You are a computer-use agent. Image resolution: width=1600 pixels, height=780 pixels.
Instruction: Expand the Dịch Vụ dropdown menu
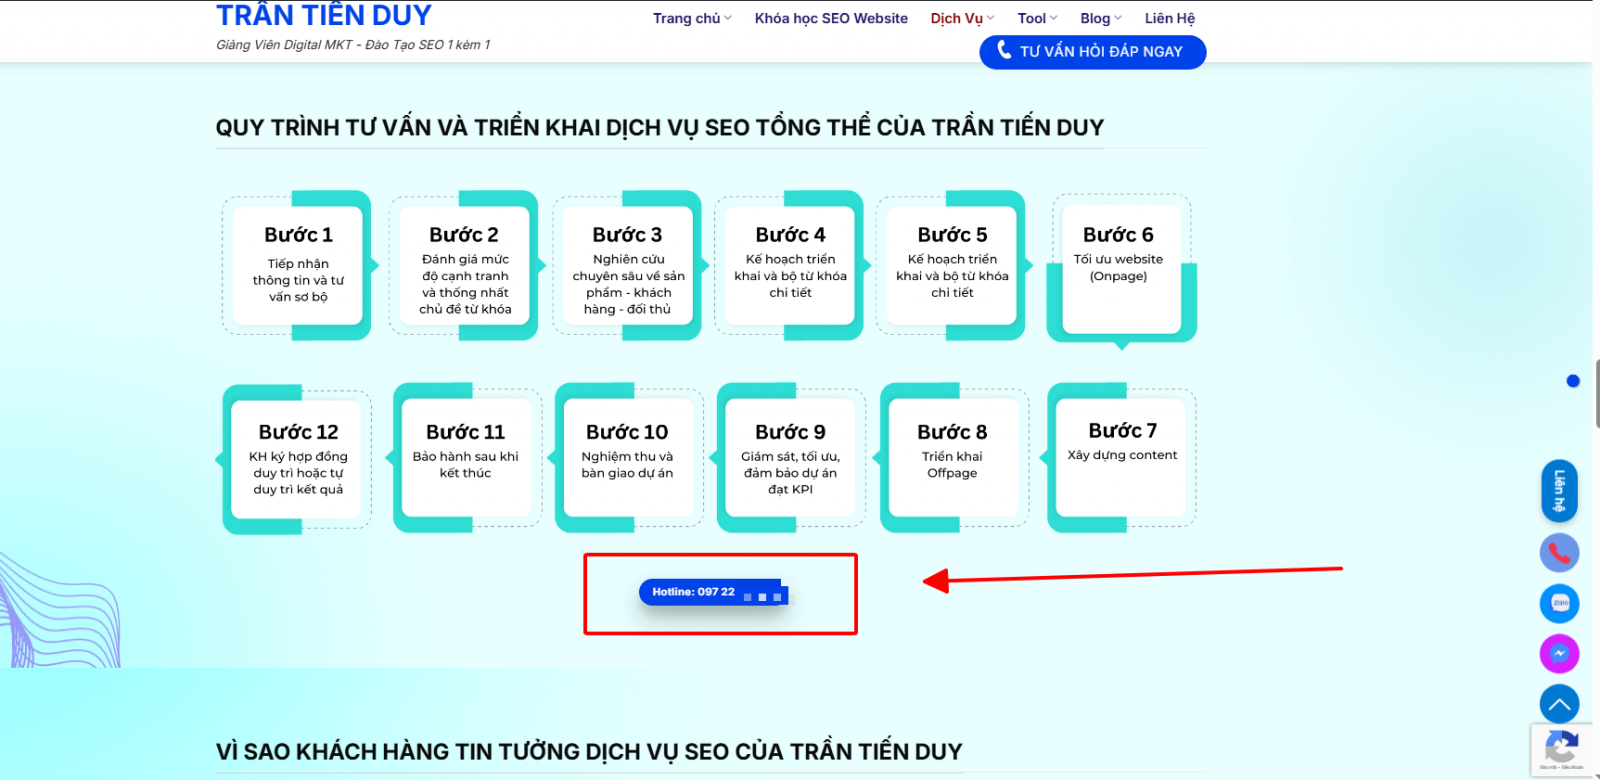point(962,18)
